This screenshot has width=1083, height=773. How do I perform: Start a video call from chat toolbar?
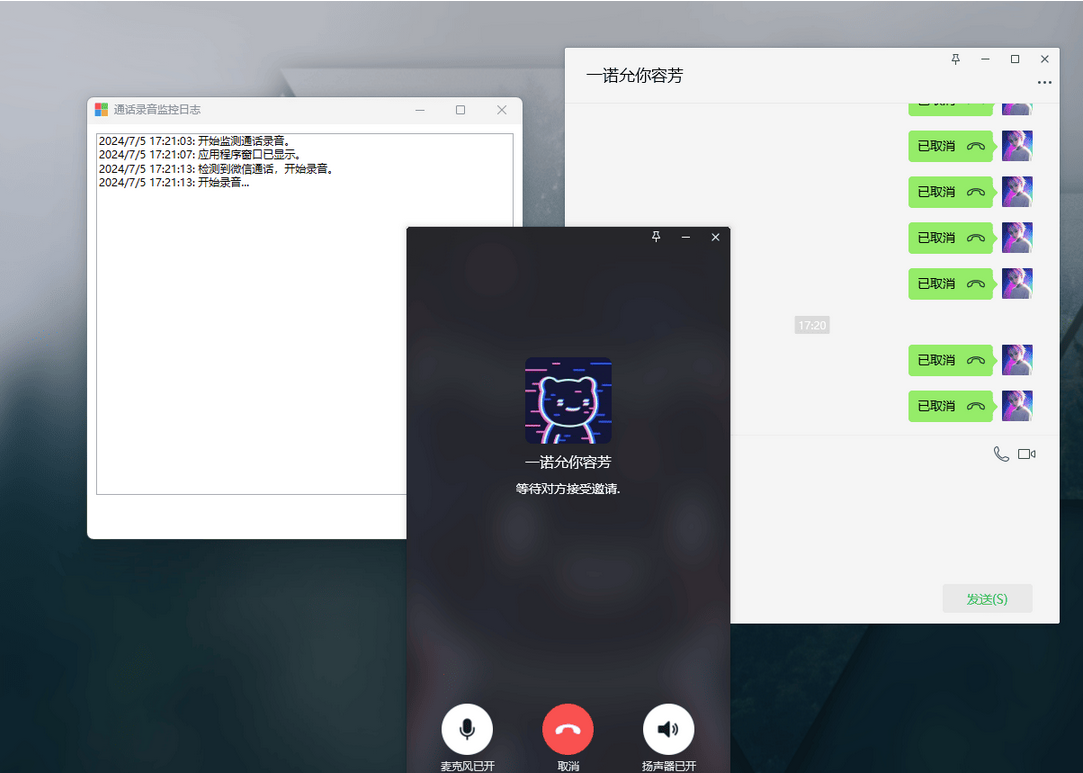(x=1026, y=454)
